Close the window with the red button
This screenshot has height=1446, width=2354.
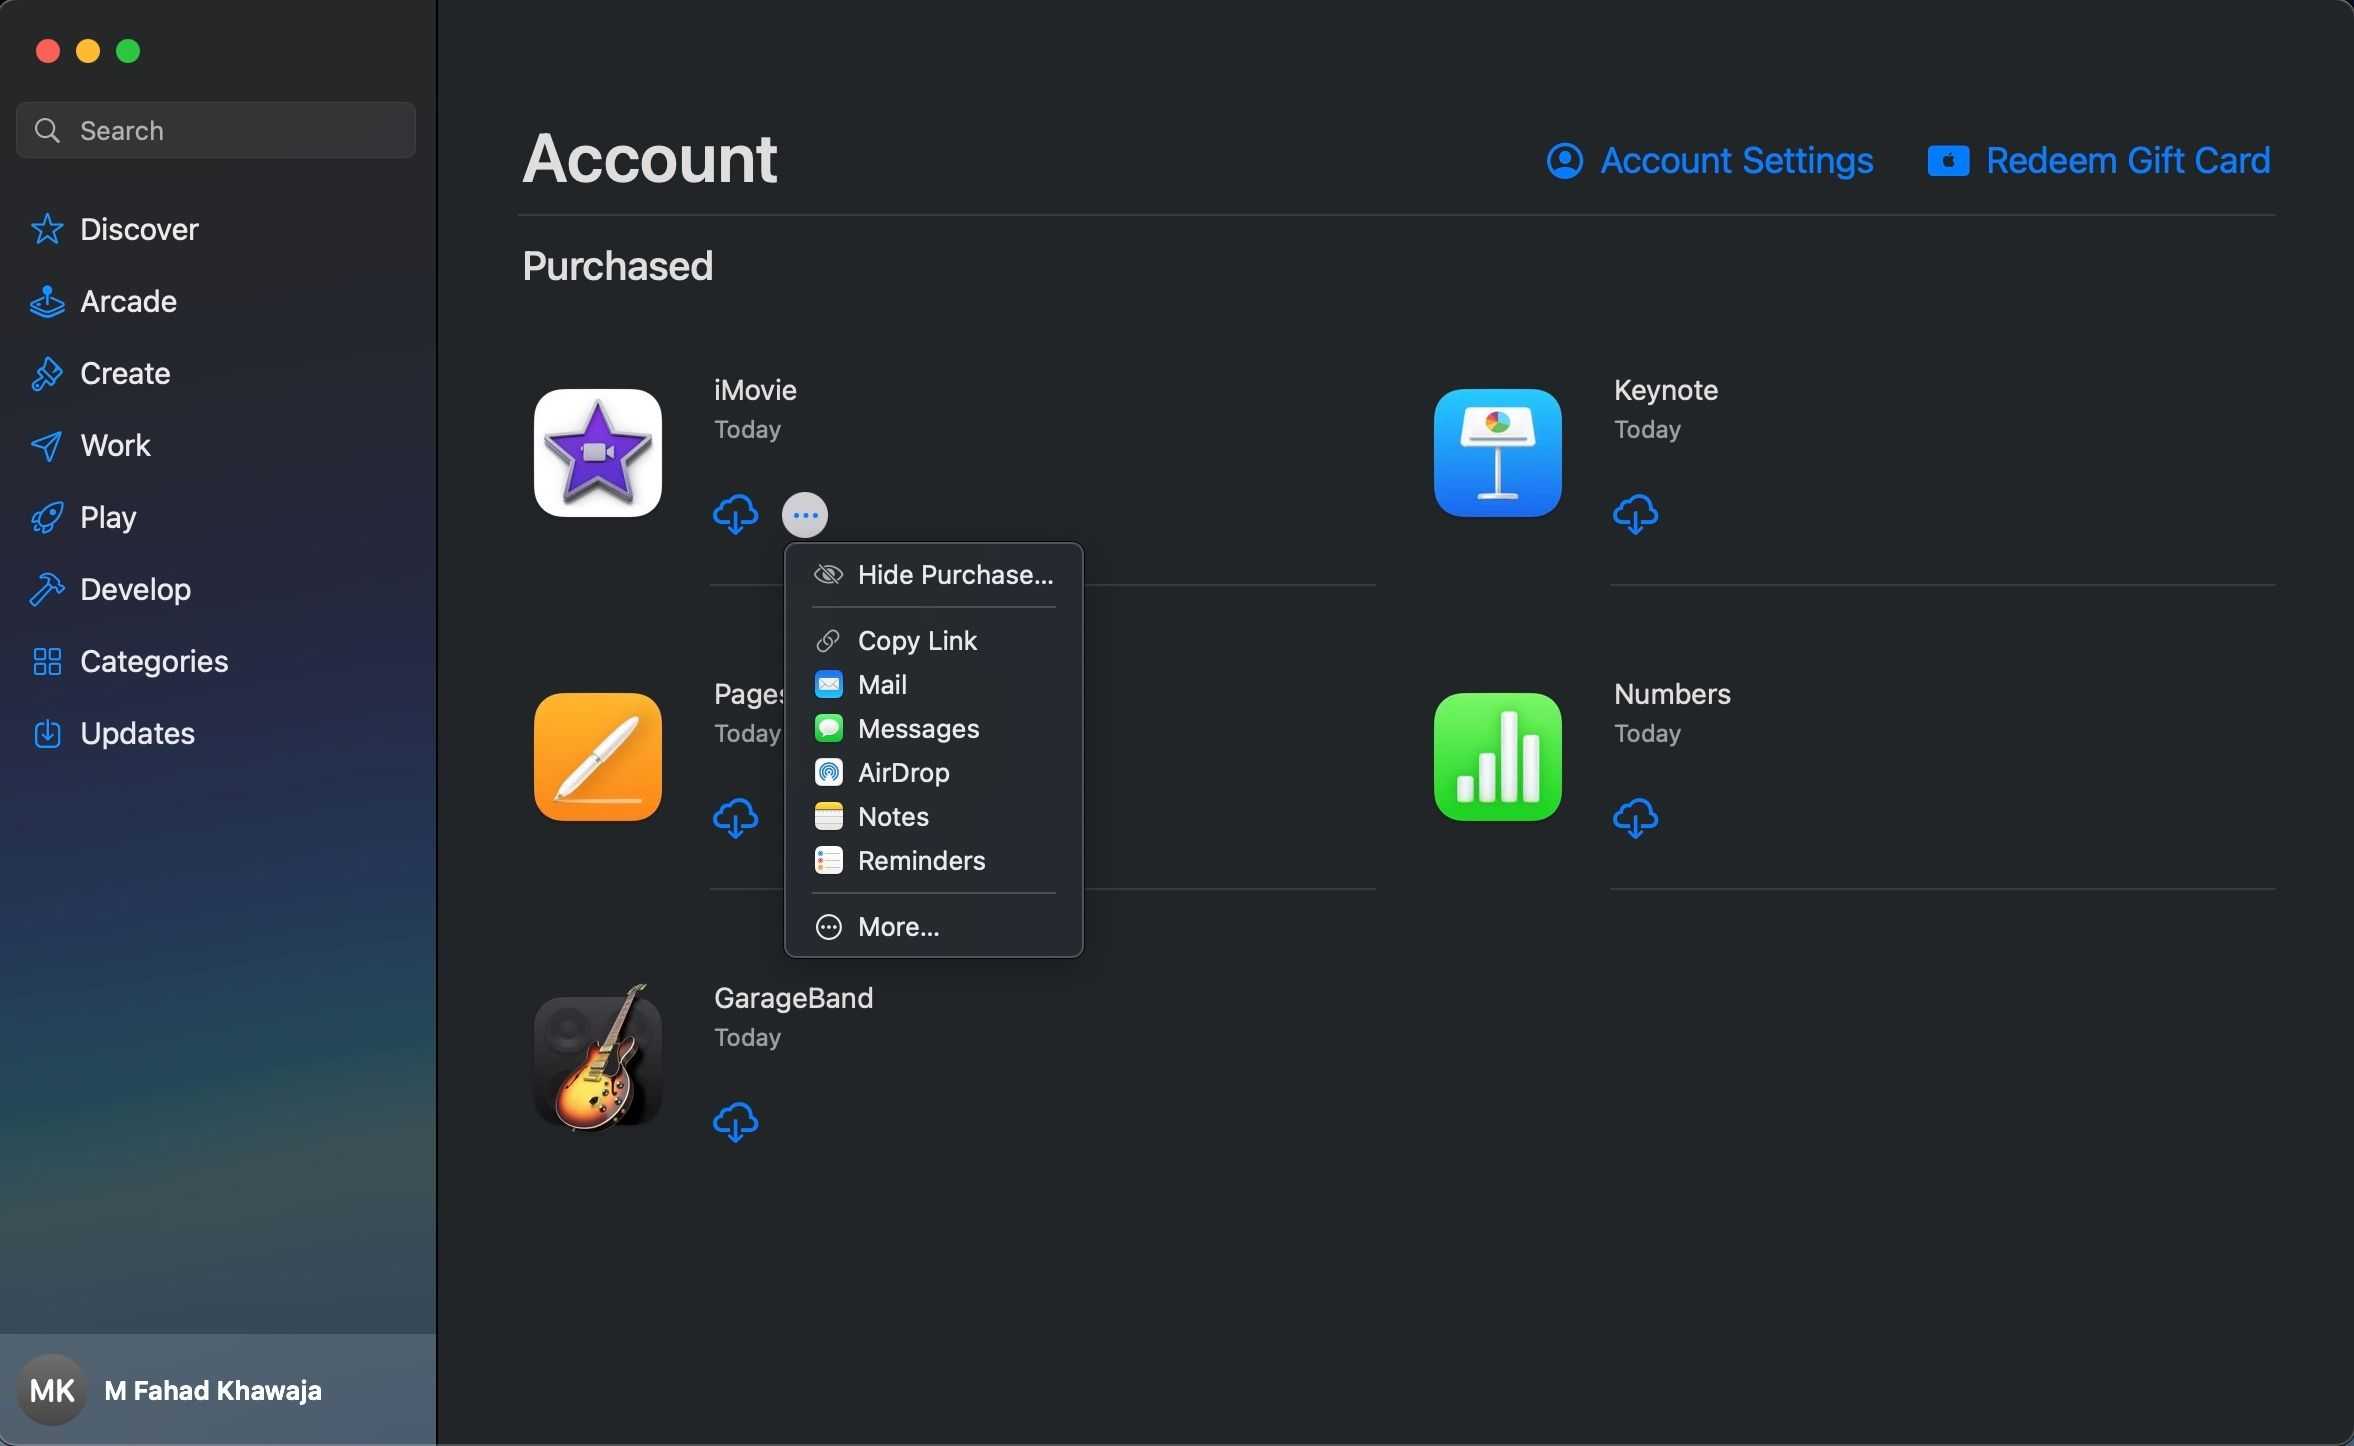47,51
